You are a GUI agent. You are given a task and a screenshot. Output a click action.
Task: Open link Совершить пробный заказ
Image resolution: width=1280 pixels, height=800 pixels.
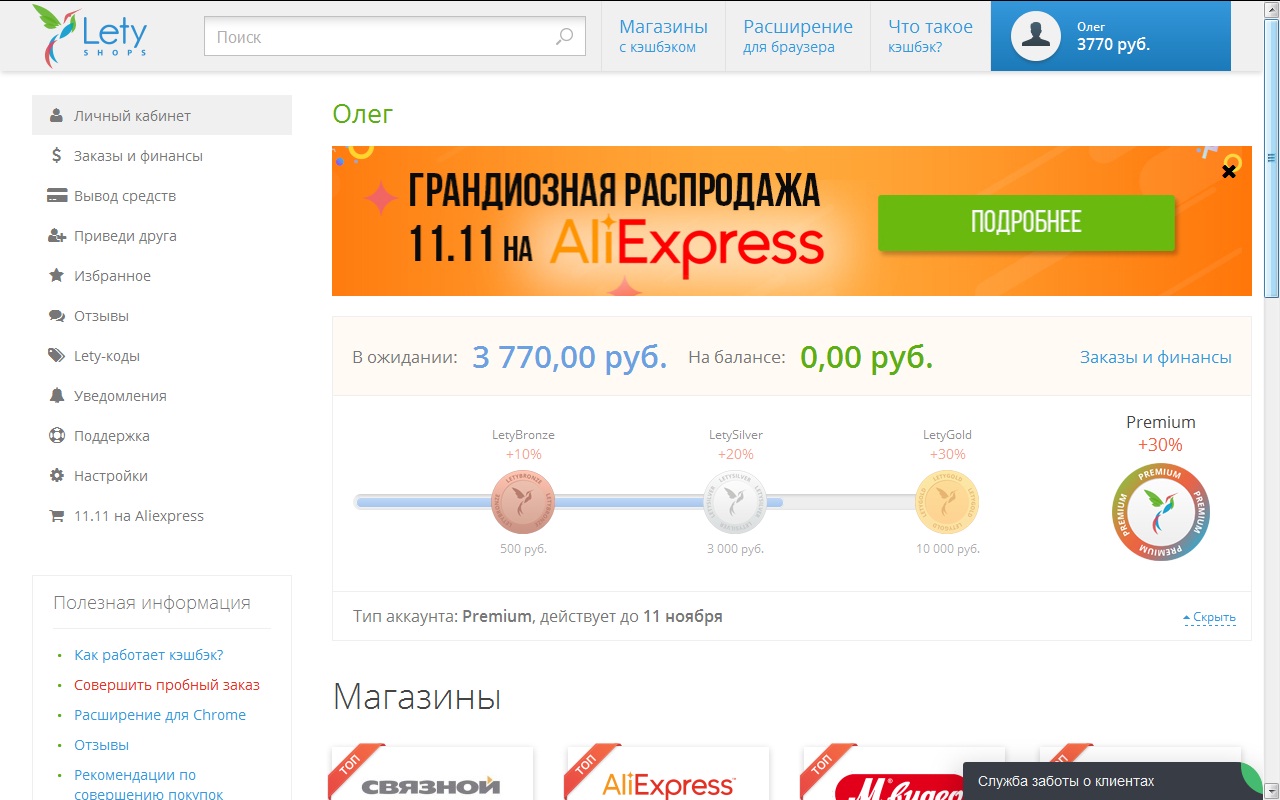166,685
